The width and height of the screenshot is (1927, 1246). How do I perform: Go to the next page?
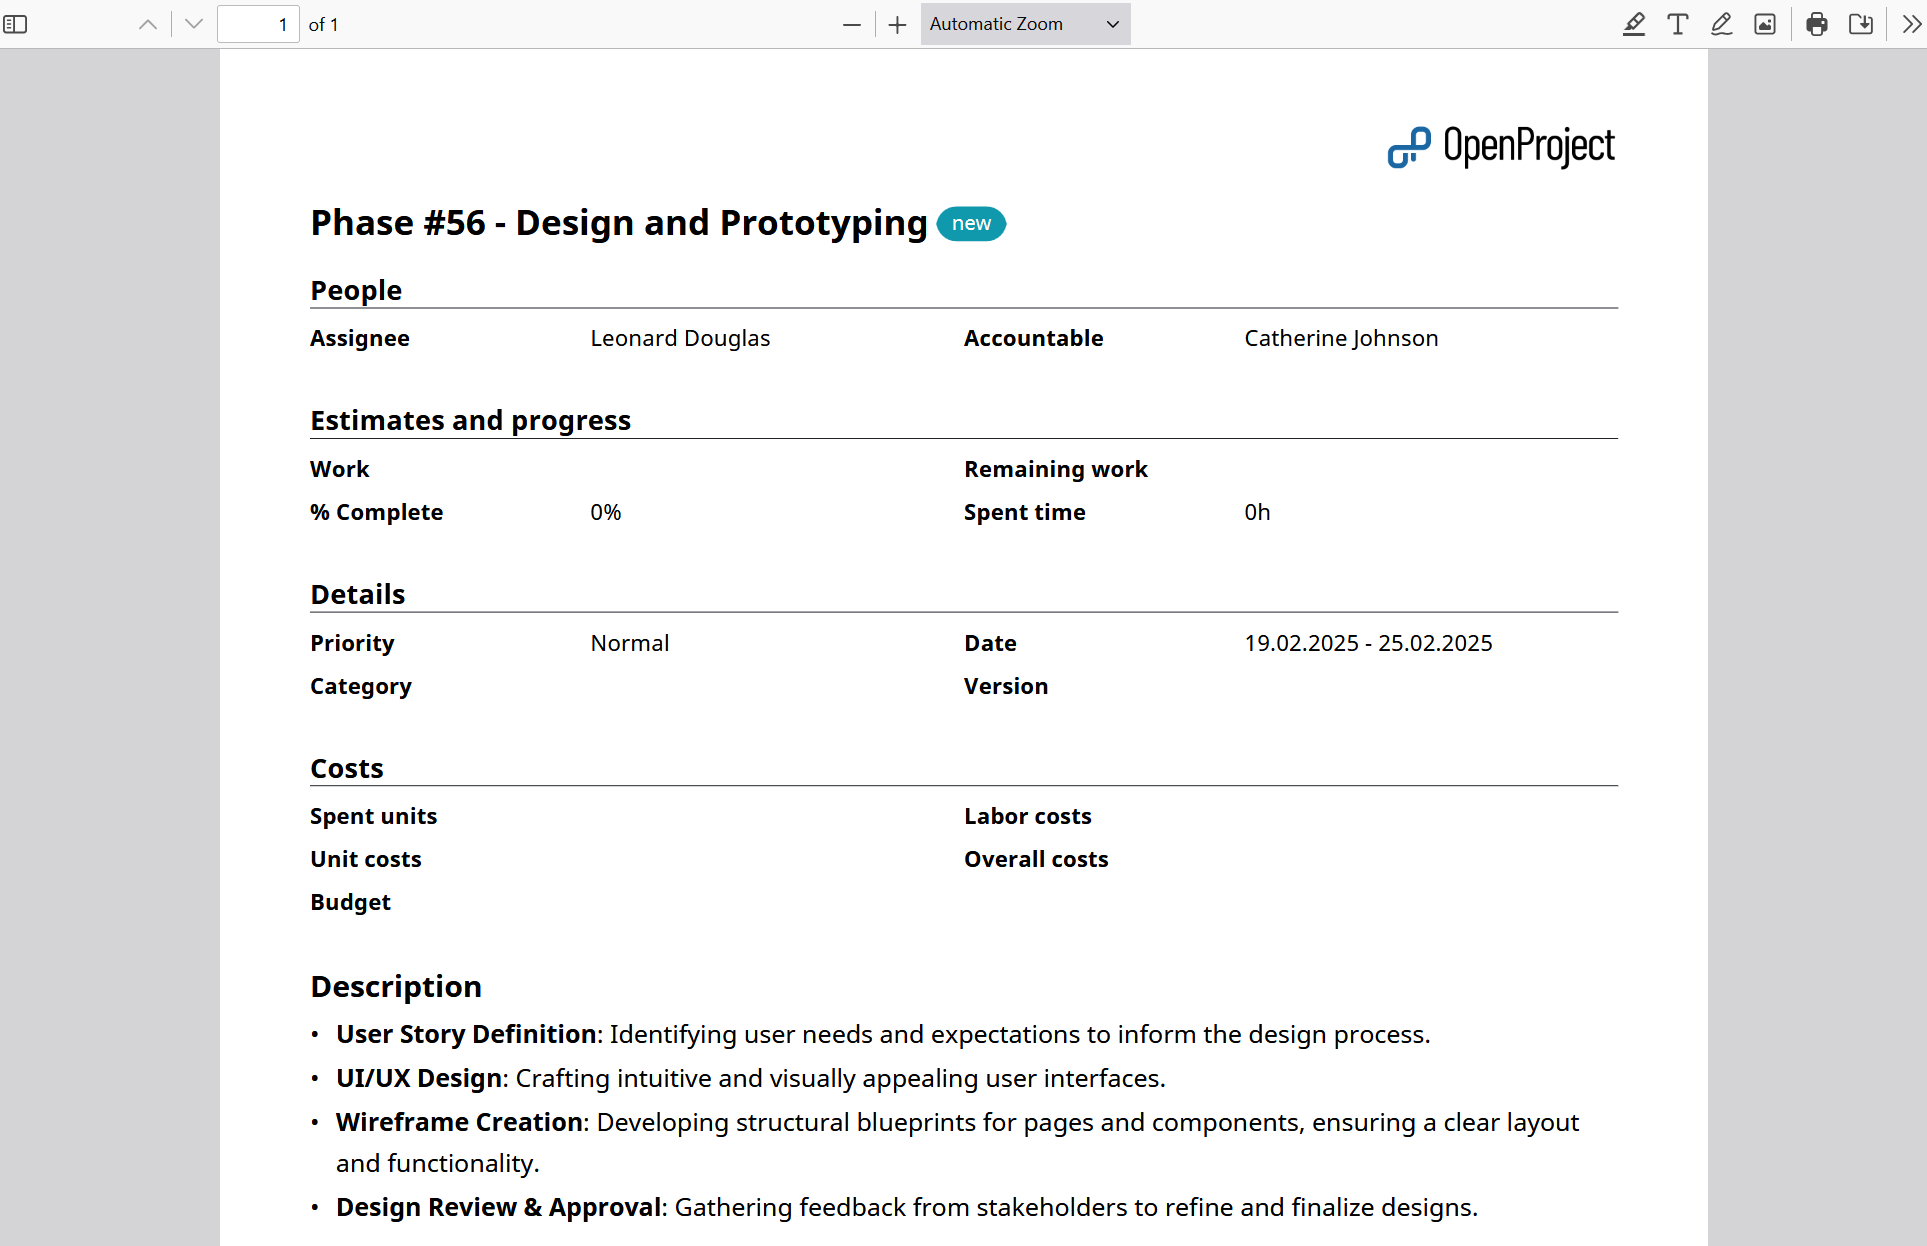pos(192,24)
